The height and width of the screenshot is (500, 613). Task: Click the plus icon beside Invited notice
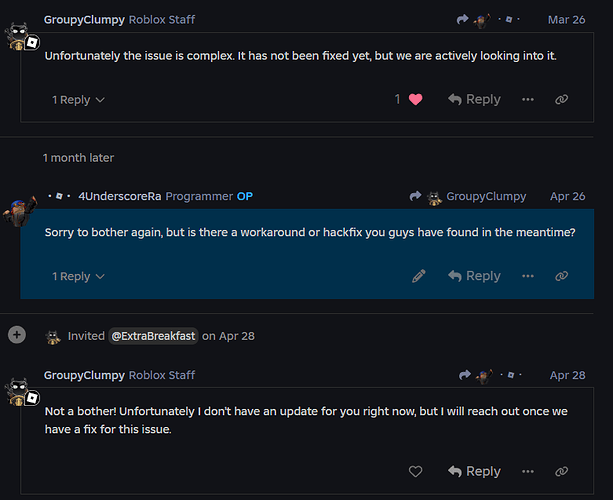pyautogui.click(x=16, y=335)
